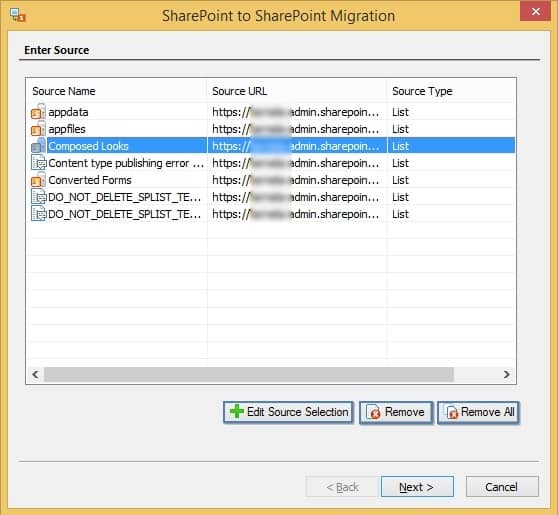
Task: Click the Content type publishing error icon
Action: coord(38,163)
